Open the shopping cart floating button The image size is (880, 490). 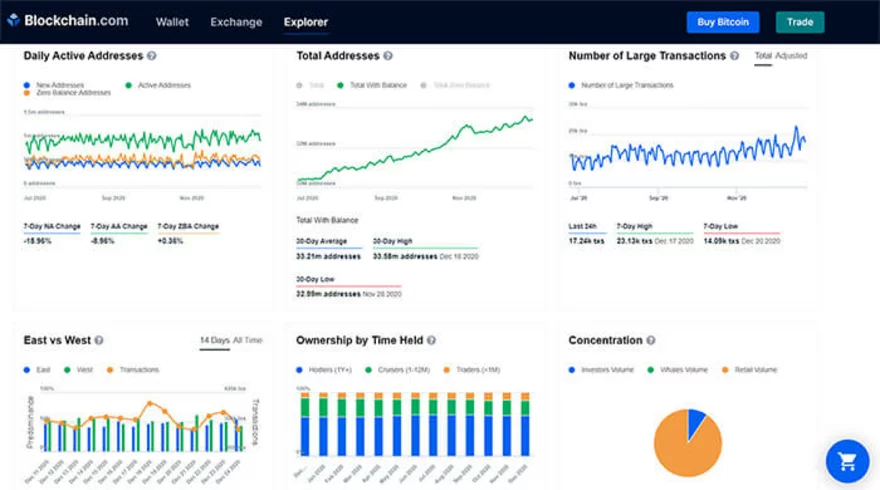pyautogui.click(x=847, y=461)
